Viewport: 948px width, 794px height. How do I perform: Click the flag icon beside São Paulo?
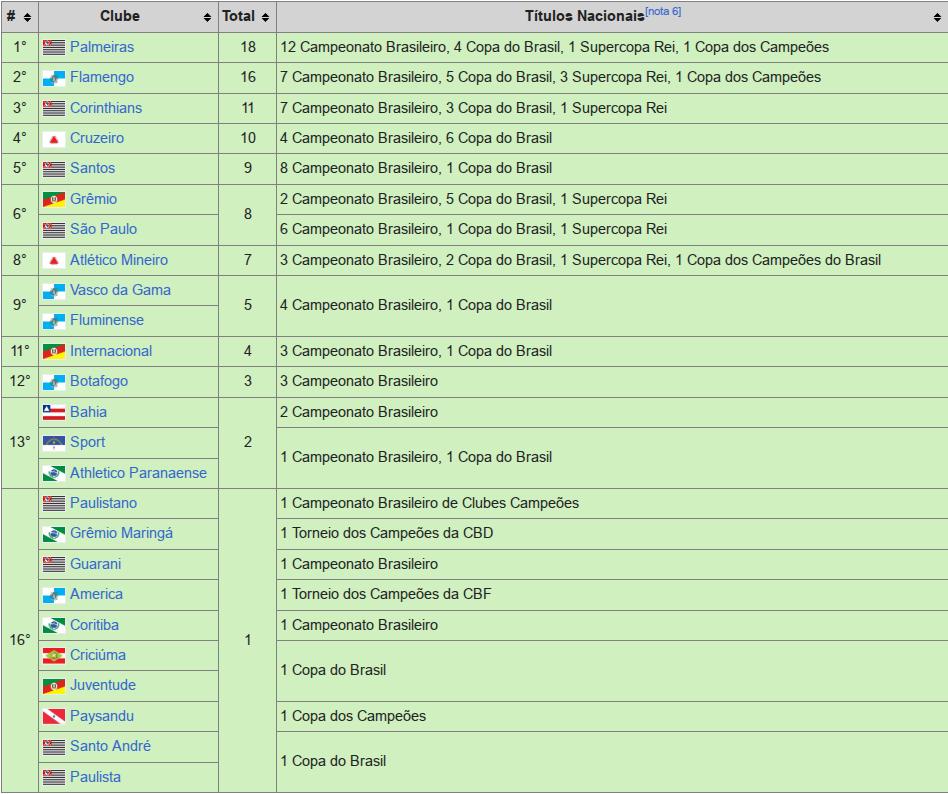(x=54, y=230)
